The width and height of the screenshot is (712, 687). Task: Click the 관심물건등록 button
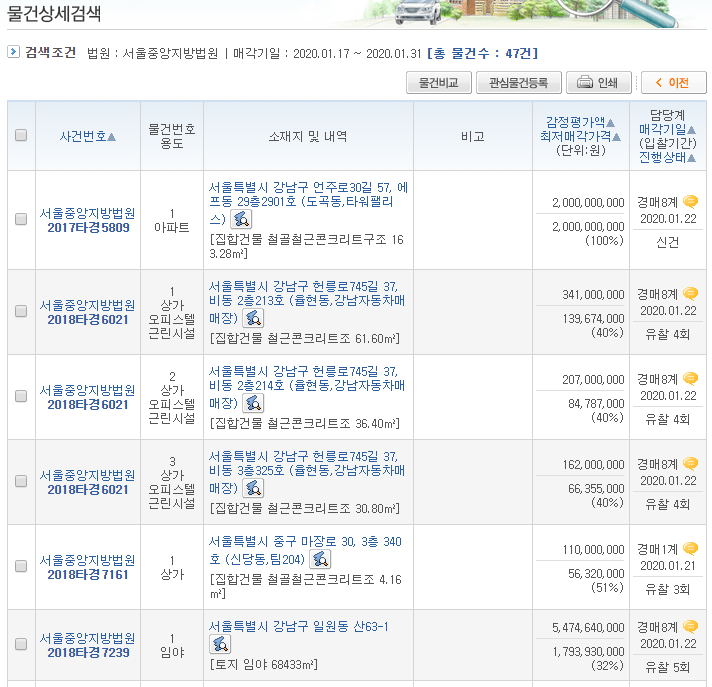pos(519,83)
